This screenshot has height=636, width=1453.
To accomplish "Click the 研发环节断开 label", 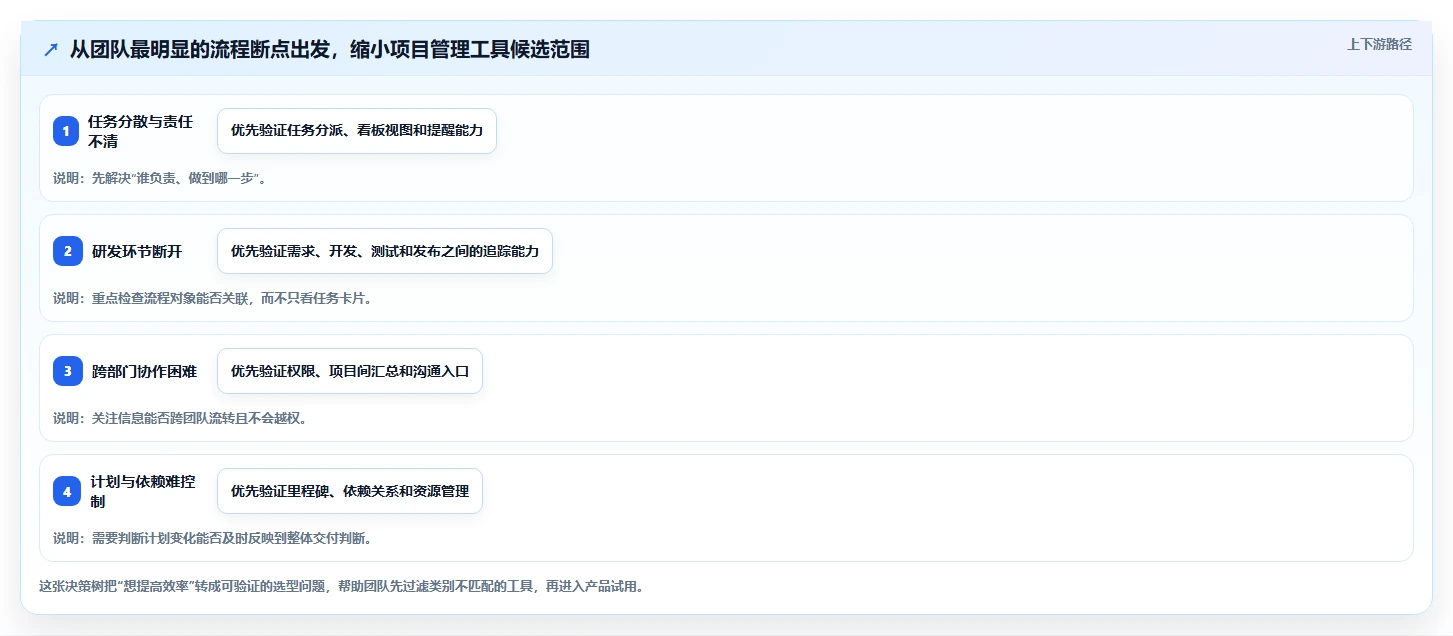I will [x=137, y=251].
